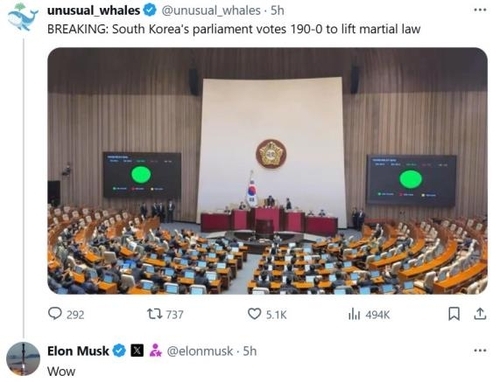Screen dimensions: 500x382
Task: Open the @unusual_whales handle link
Action: pyautogui.click(x=211, y=11)
